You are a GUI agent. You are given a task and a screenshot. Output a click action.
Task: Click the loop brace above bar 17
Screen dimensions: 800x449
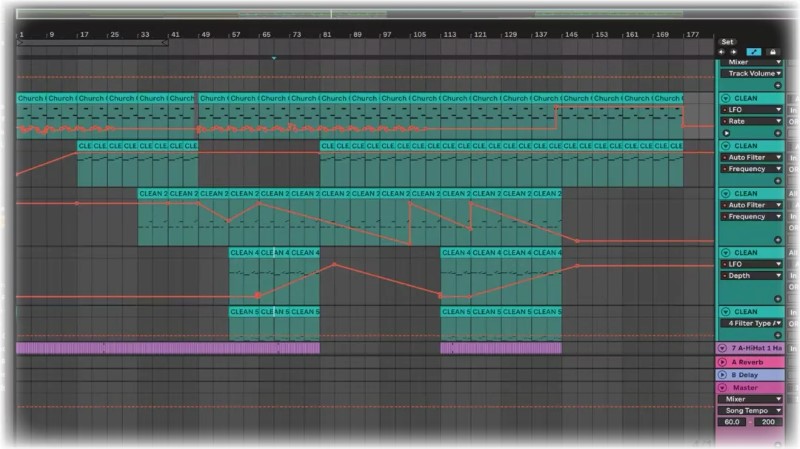[x=92, y=43]
